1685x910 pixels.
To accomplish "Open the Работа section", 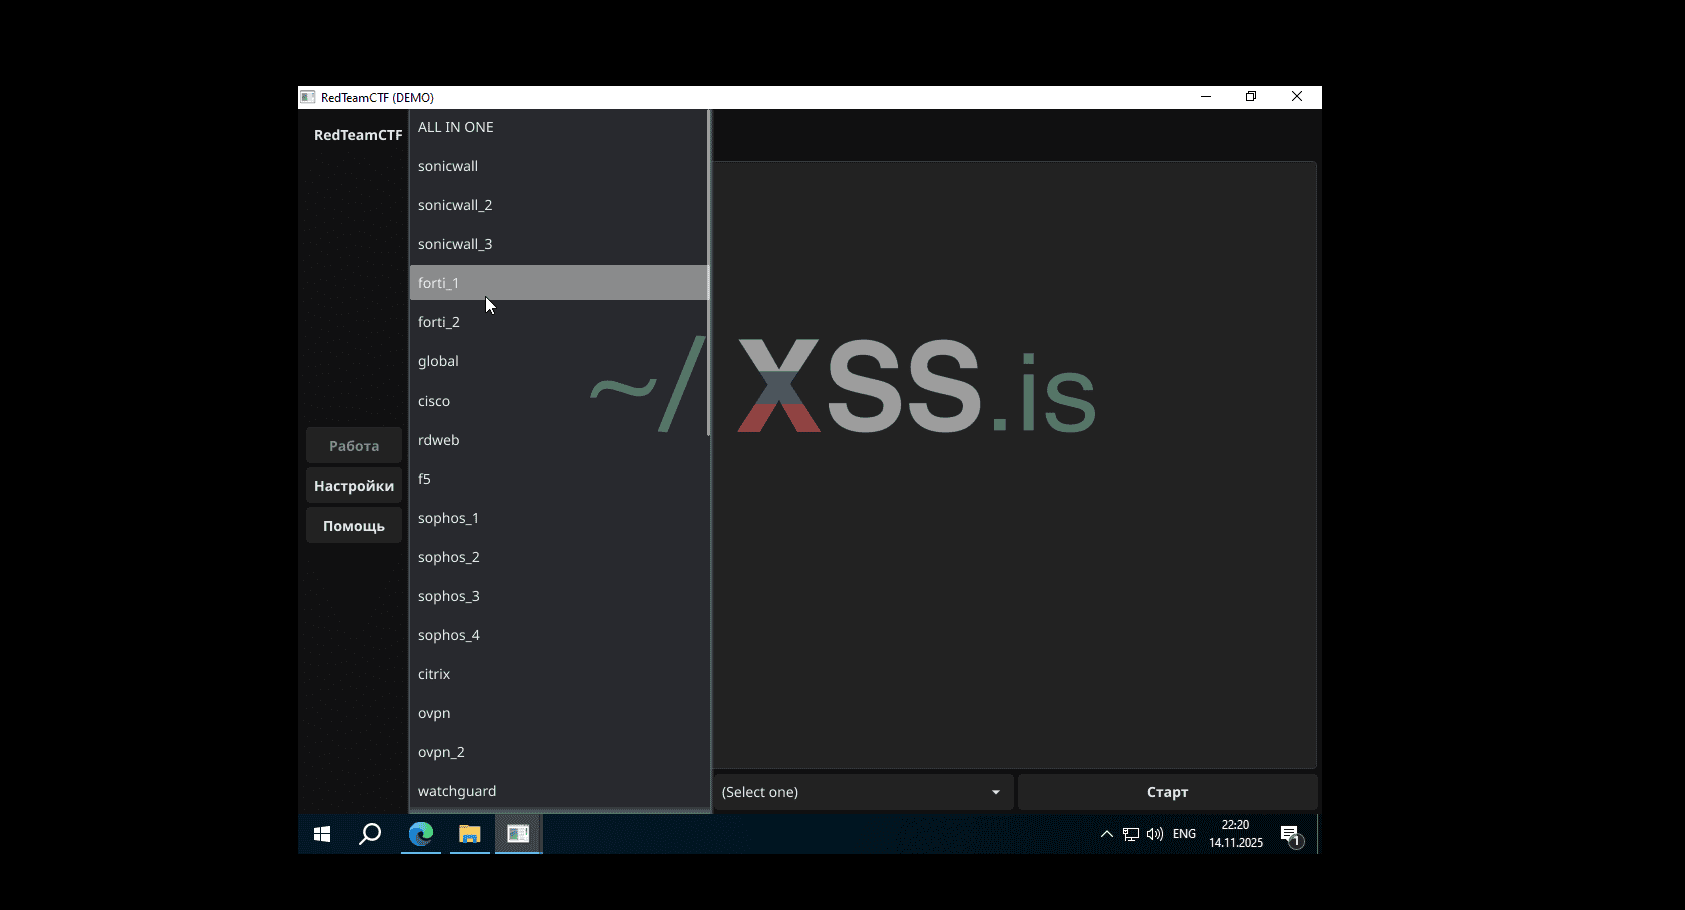I will pos(354,446).
